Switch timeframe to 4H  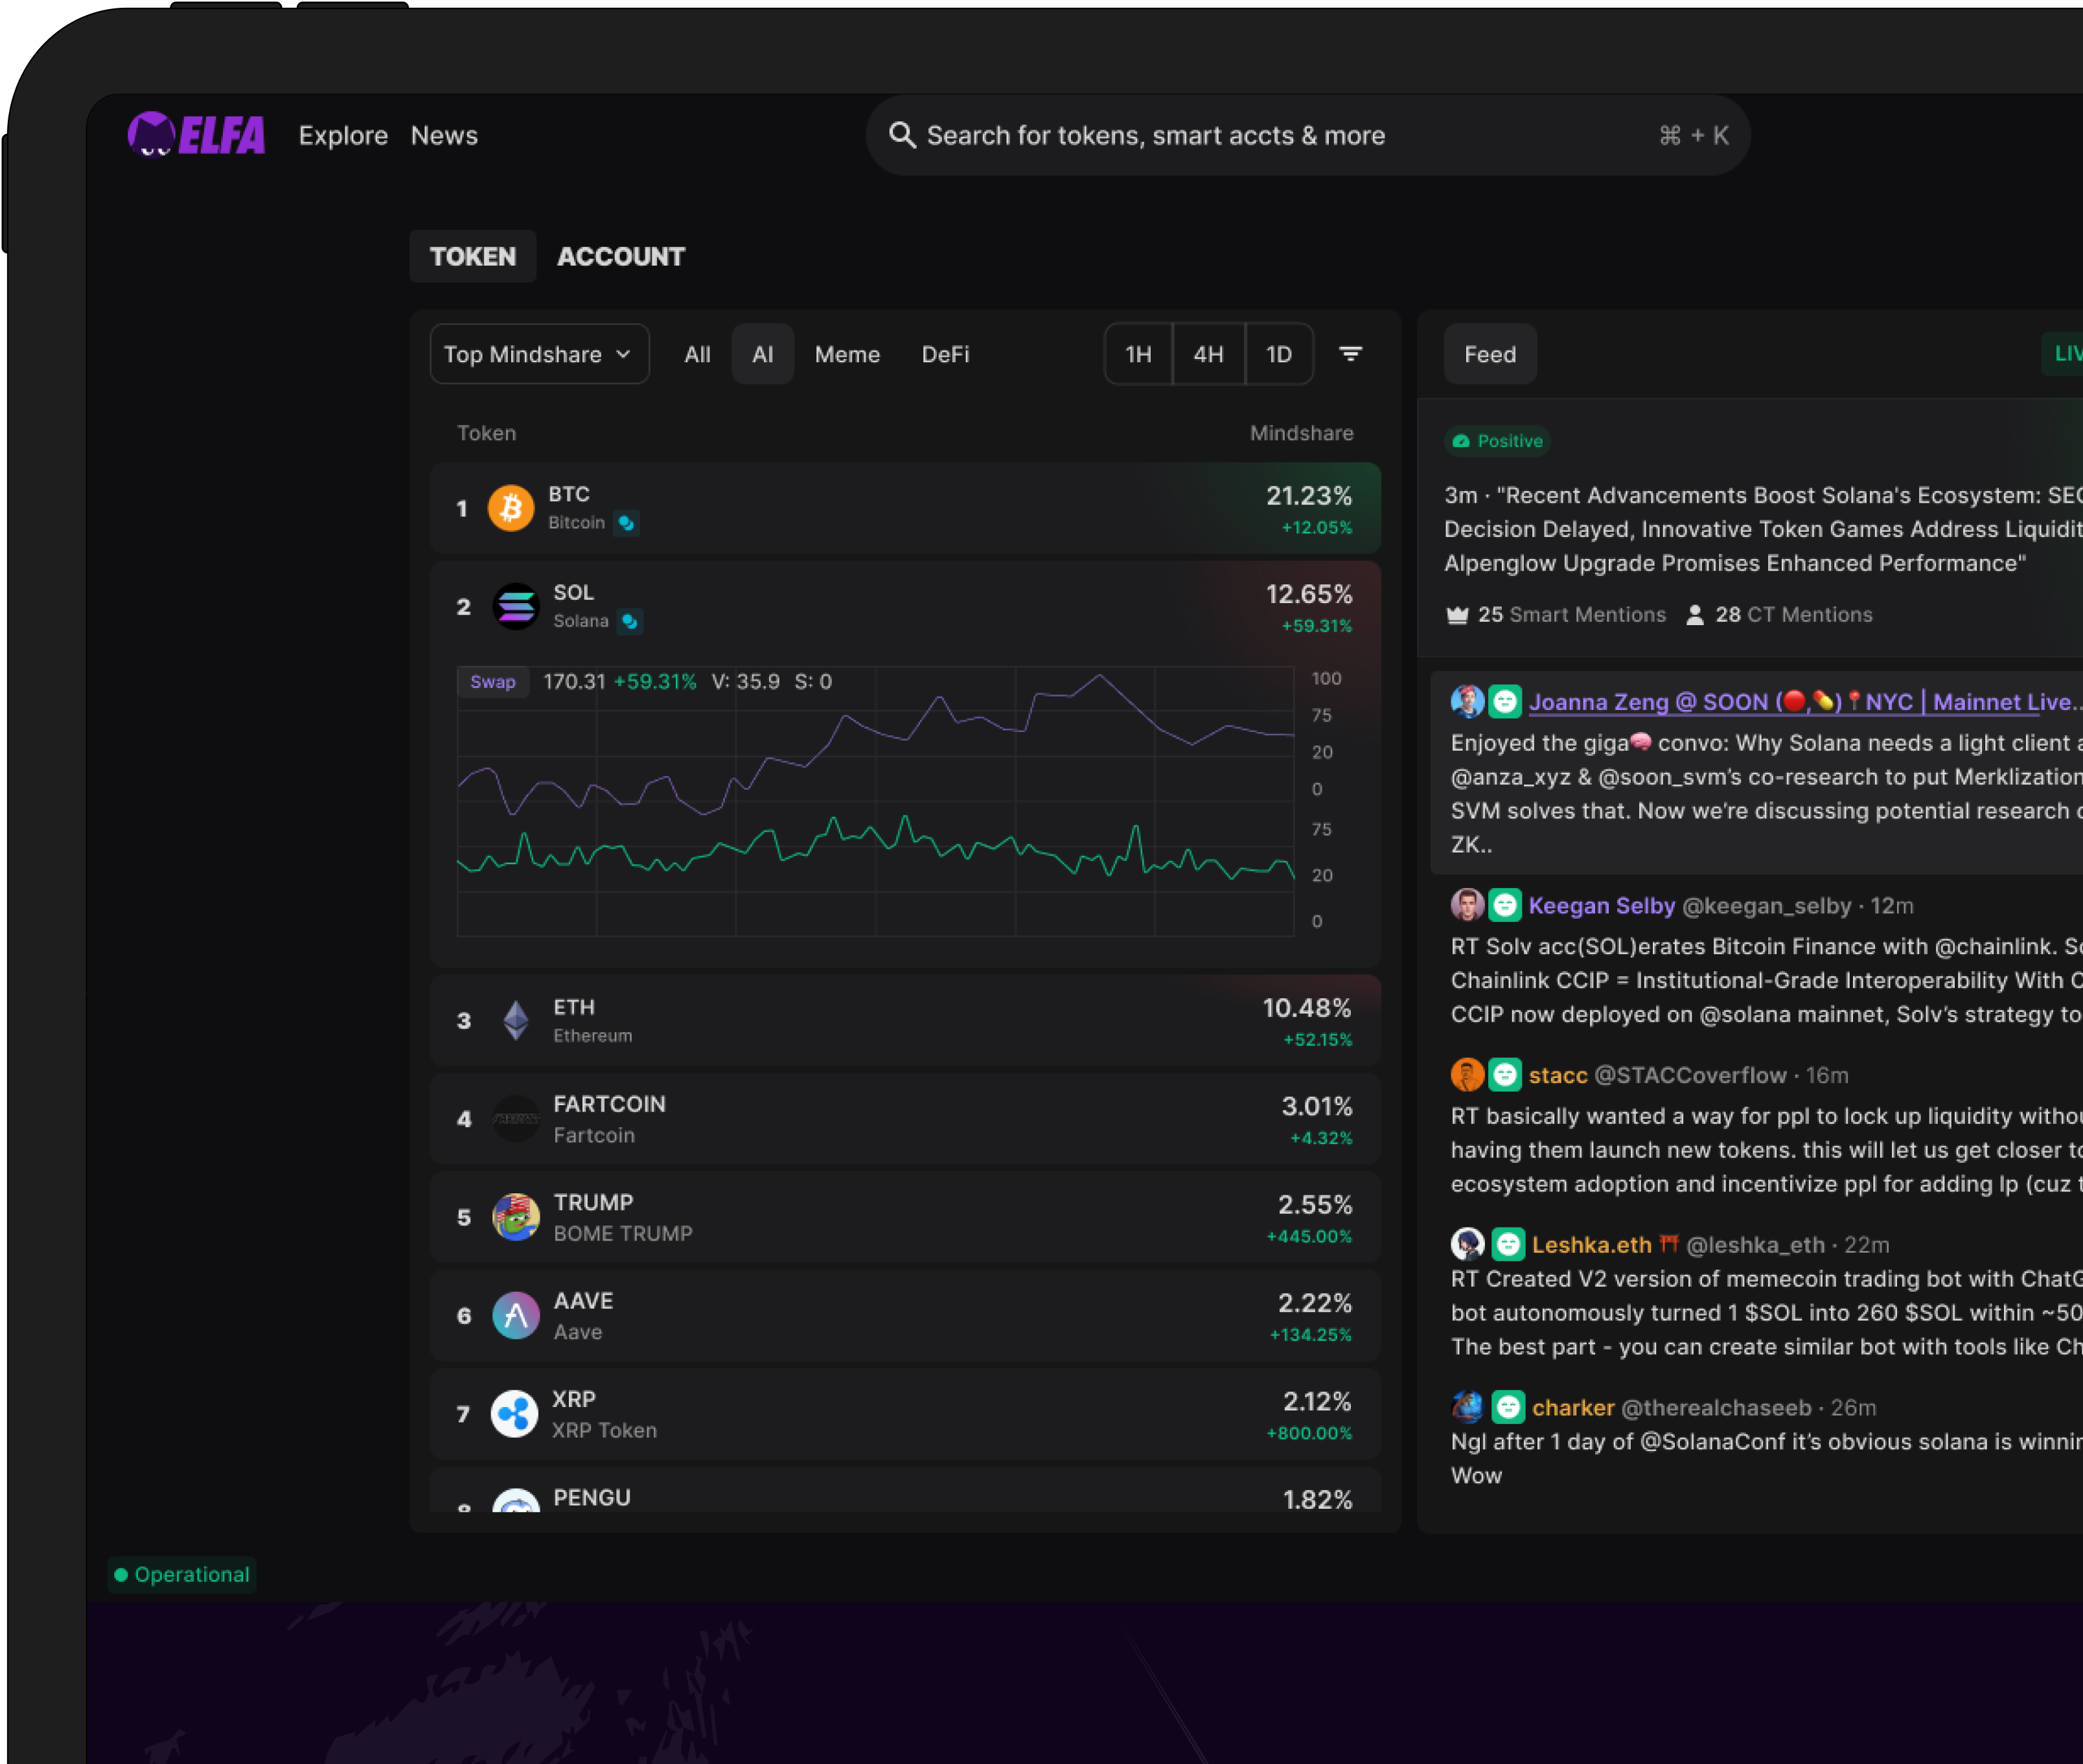tap(1208, 354)
